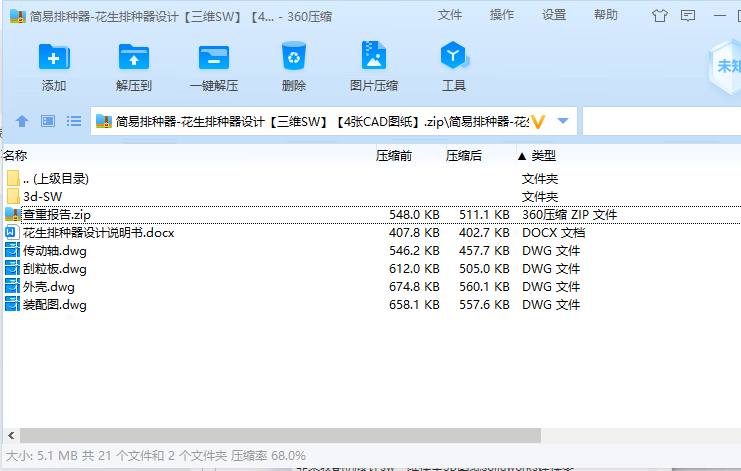The width and height of the screenshot is (741, 471).
Task: Click the 删除 (Delete) recycle bin icon
Action: click(x=293, y=56)
